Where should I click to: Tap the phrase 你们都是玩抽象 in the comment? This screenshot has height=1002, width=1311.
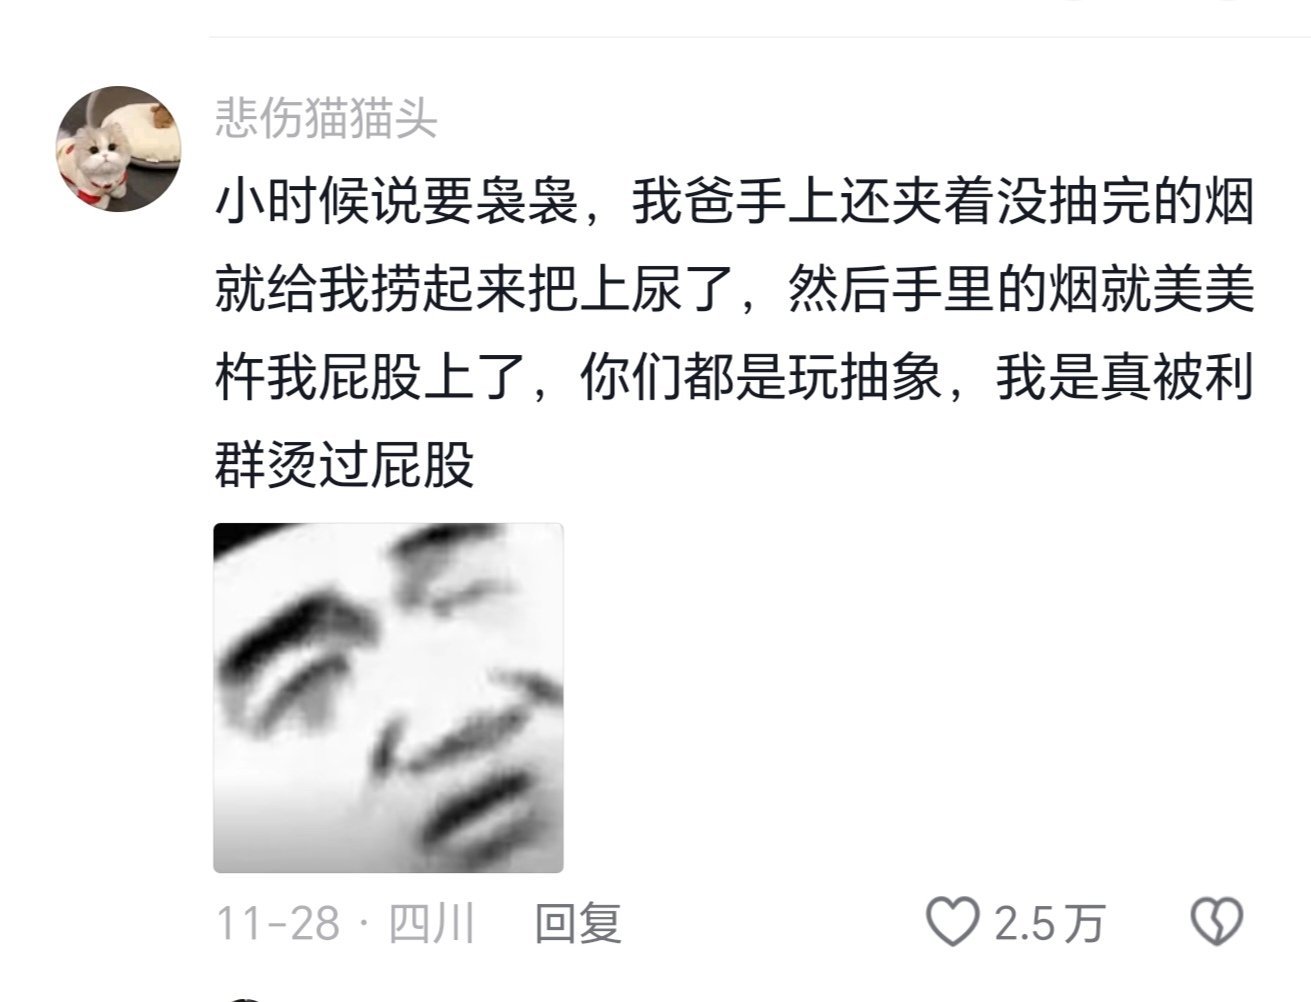760,380
